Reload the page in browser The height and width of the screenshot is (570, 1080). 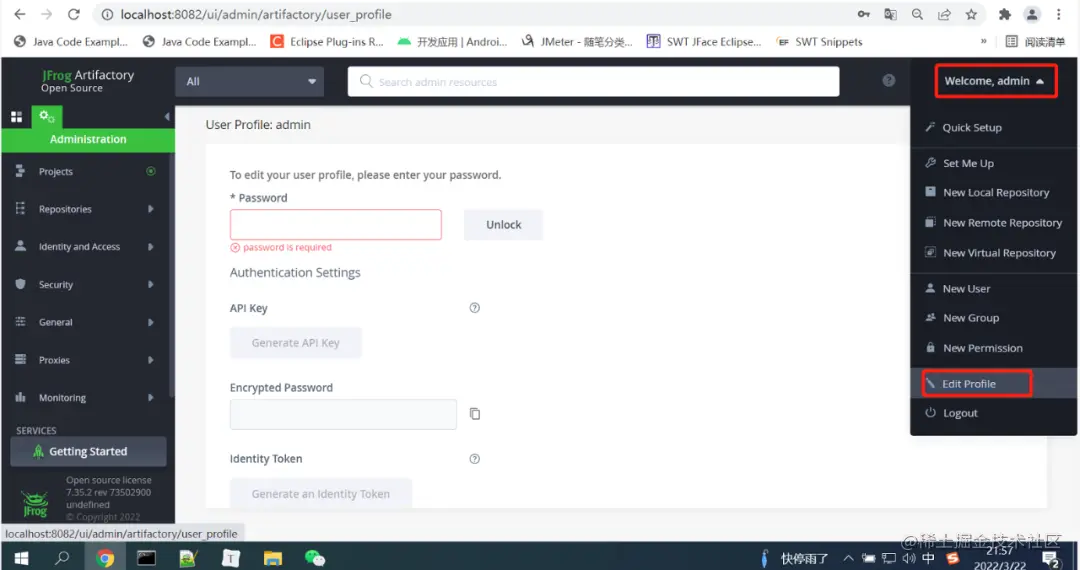tap(74, 14)
